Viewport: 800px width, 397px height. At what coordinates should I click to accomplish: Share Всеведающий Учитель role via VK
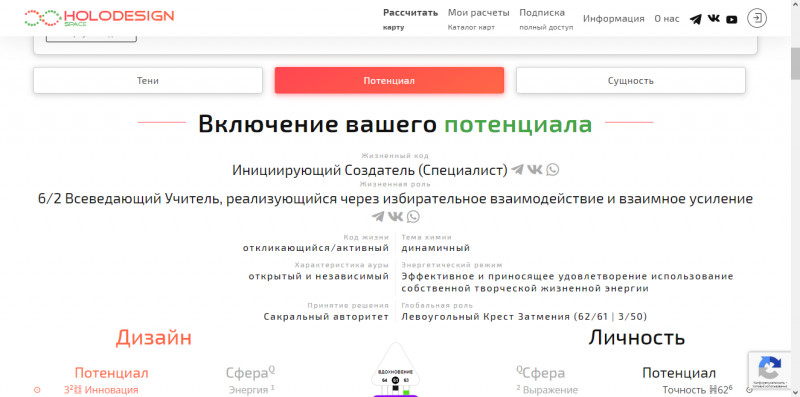coord(395,216)
